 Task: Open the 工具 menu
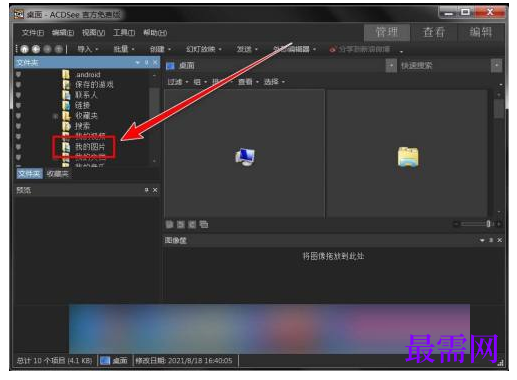tap(124, 33)
